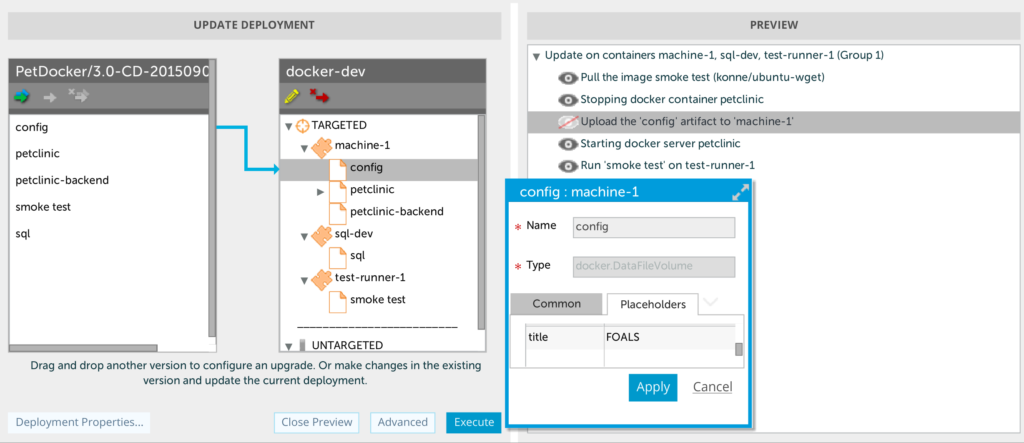Toggle eye icon for 'Stopping docker container petclinic'
Screen dimensions: 1024x443
(568, 99)
